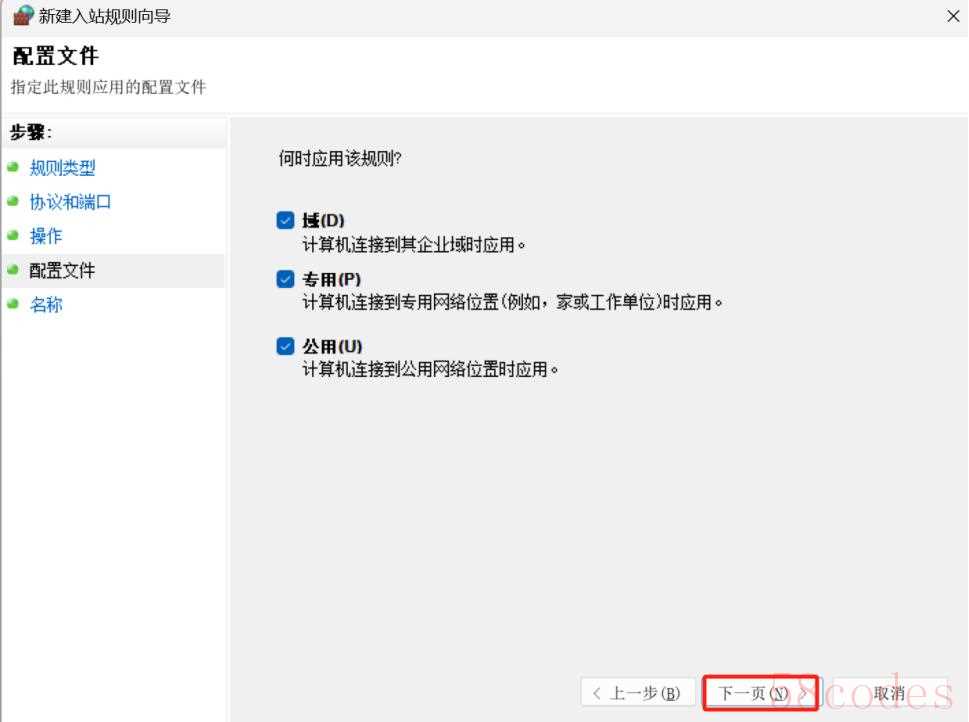Go to the 协议和端口 step
This screenshot has height=722, width=969.
pyautogui.click(x=70, y=202)
